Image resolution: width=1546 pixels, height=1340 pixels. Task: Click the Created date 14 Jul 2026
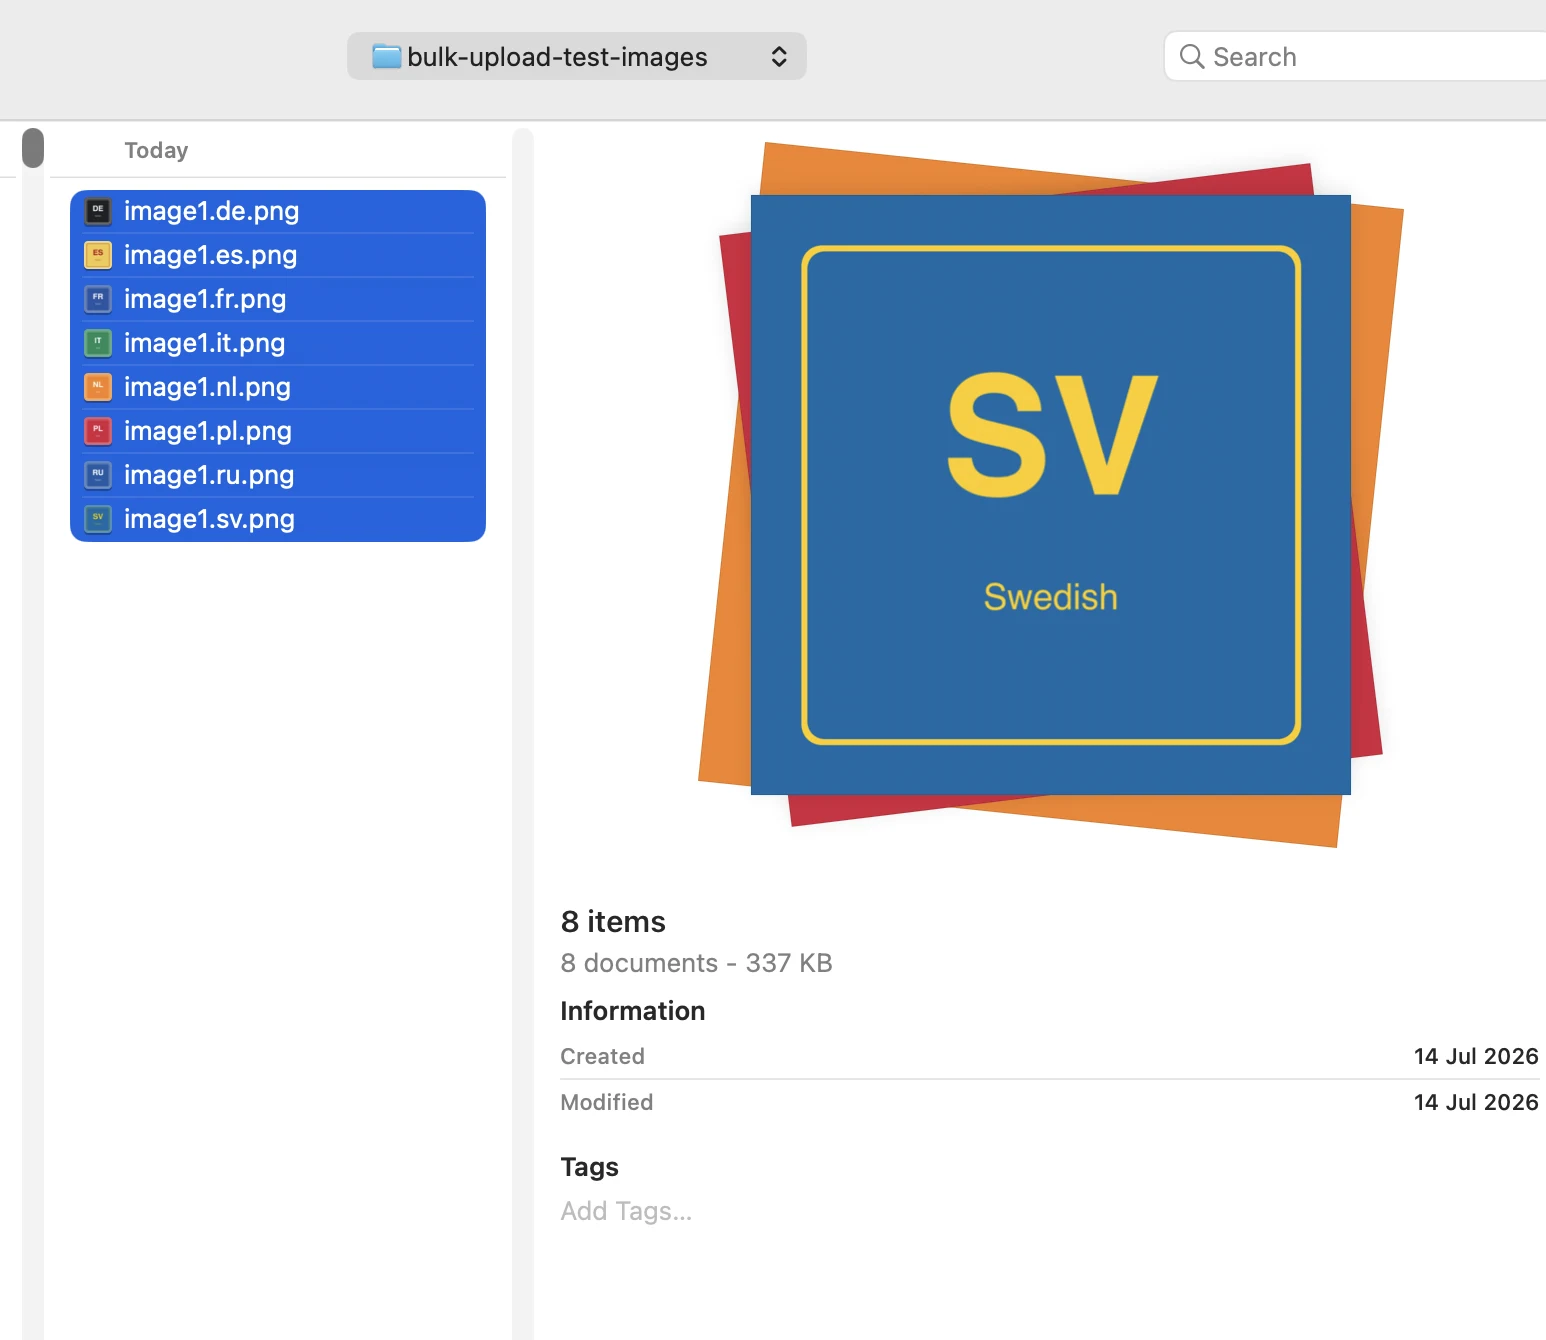pyautogui.click(x=1476, y=1056)
